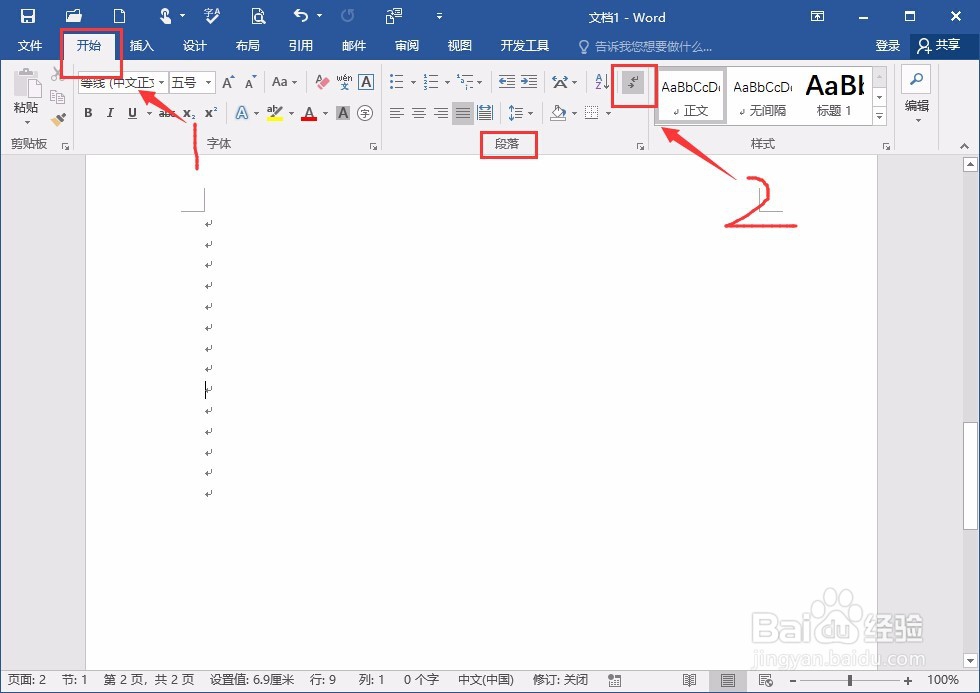This screenshot has width=980, height=693.
Task: Create a new blank document icon
Action: (x=119, y=16)
